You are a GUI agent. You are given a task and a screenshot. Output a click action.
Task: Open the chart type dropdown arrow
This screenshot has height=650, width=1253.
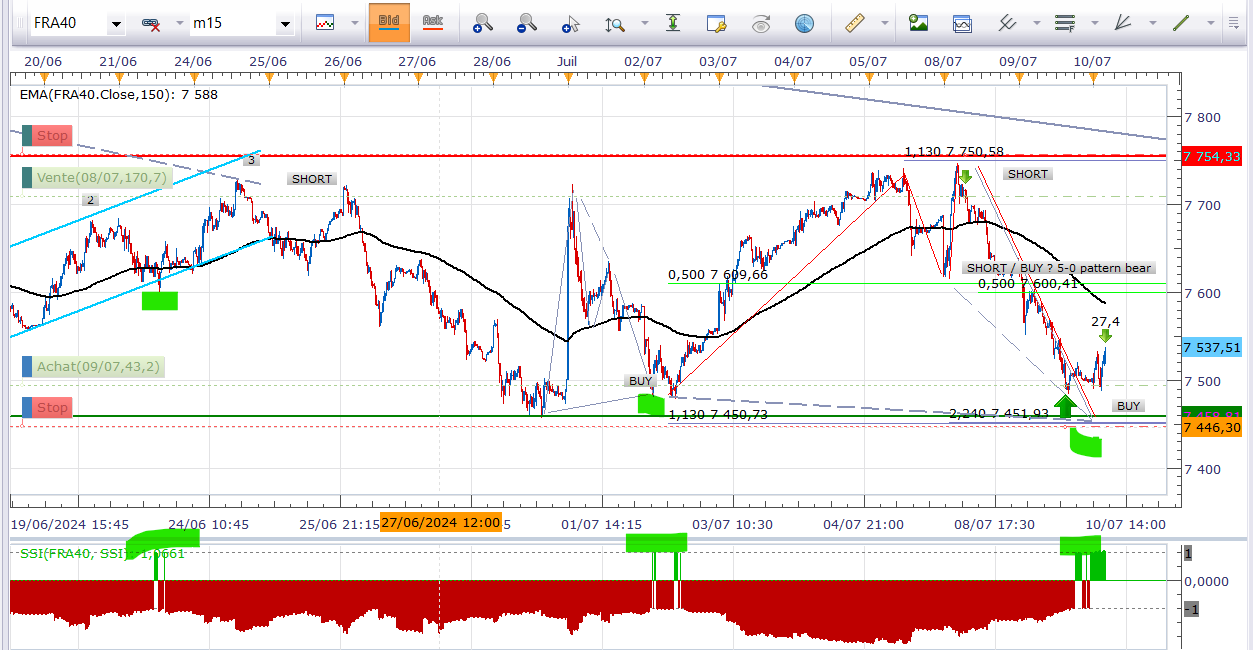click(354, 22)
